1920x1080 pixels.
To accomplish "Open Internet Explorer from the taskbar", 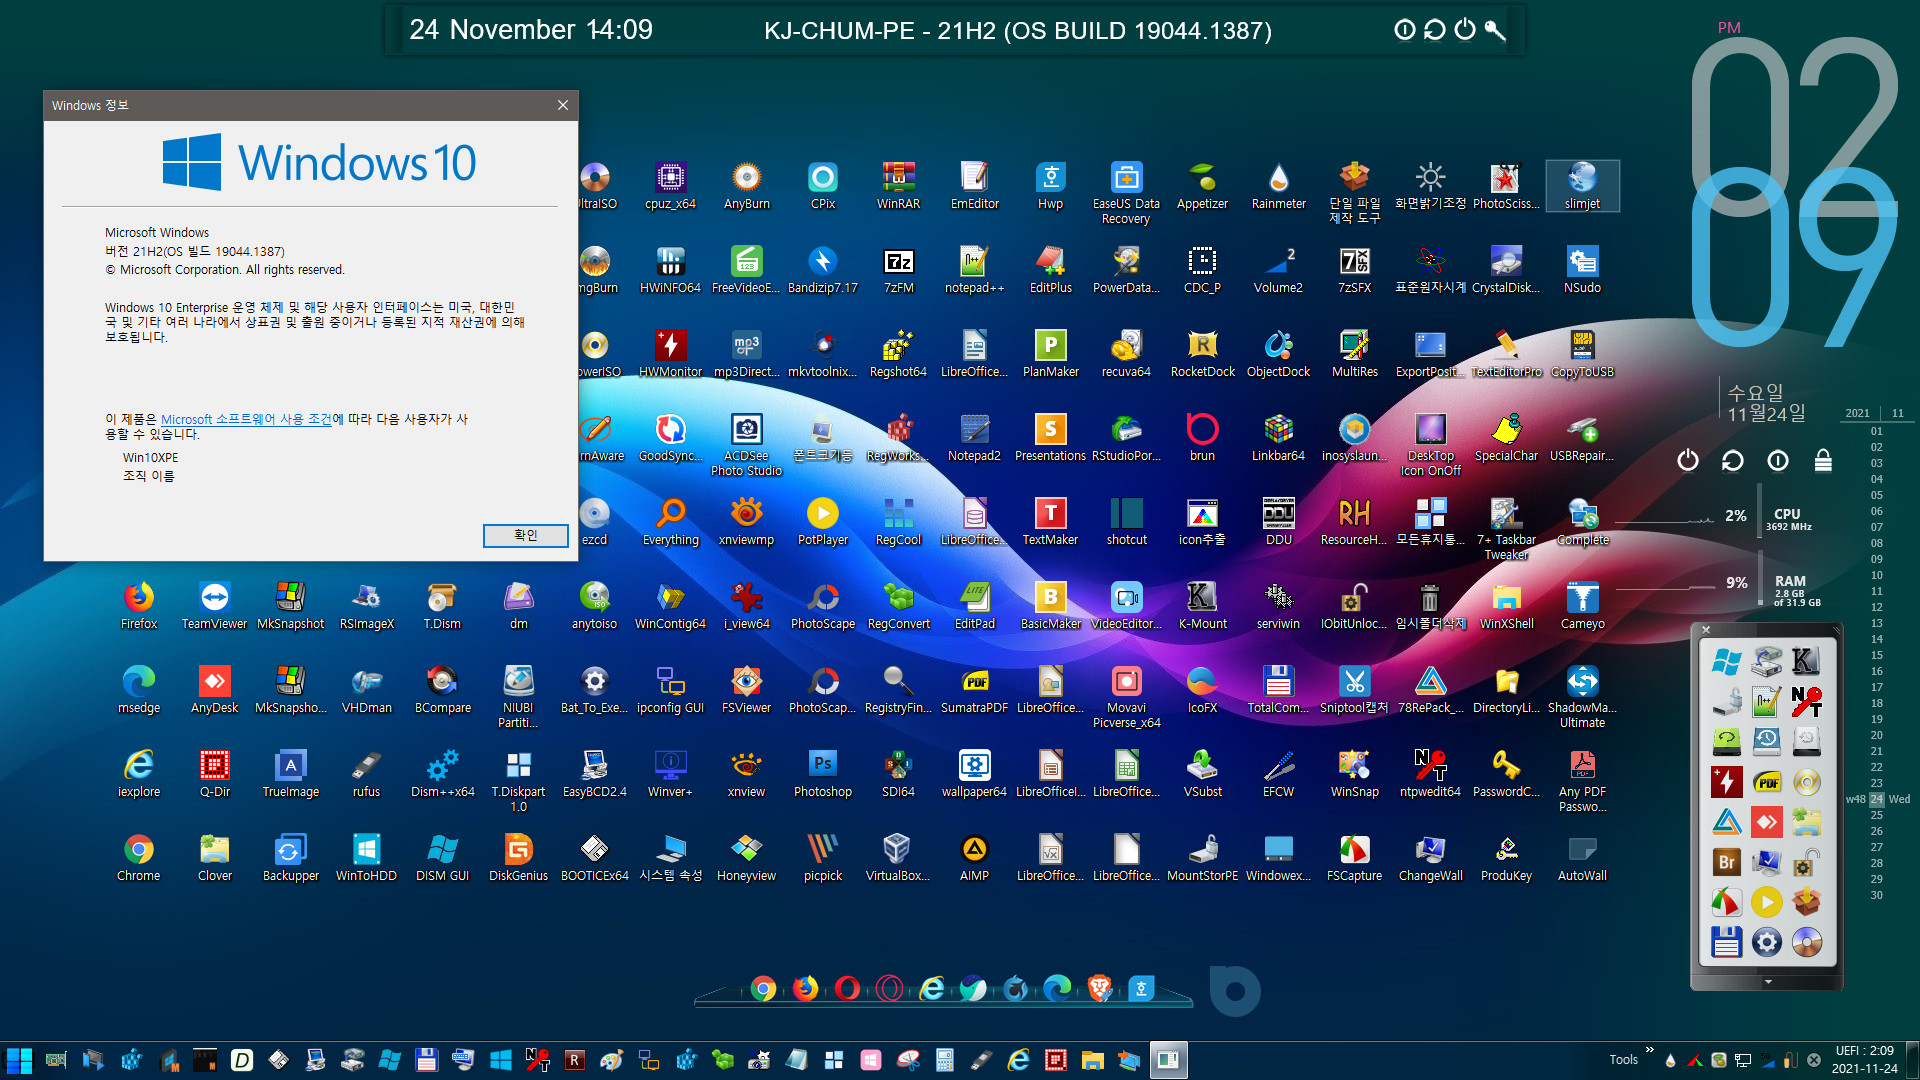I will coord(1018,1060).
